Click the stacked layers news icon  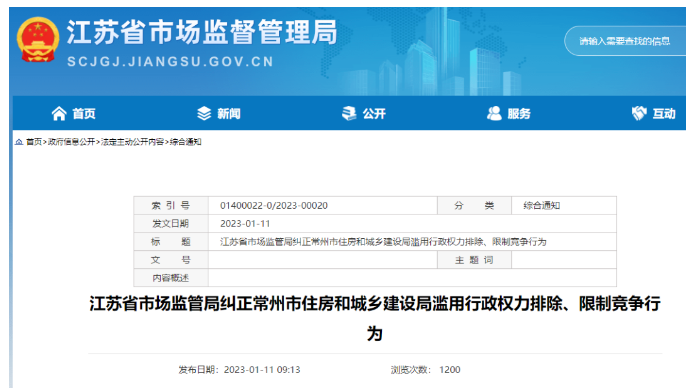point(204,113)
